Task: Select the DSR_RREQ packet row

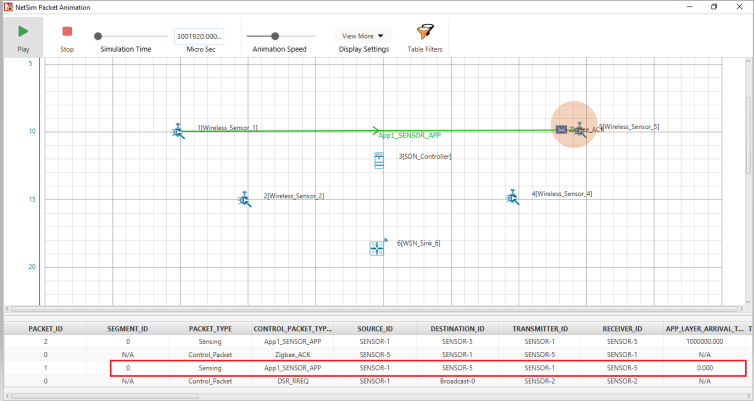Action: [378, 381]
